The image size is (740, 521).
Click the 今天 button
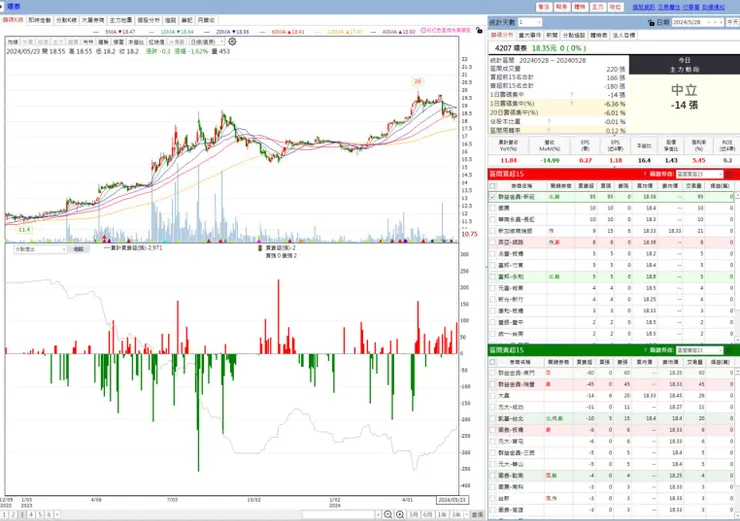pyautogui.click(x=732, y=22)
